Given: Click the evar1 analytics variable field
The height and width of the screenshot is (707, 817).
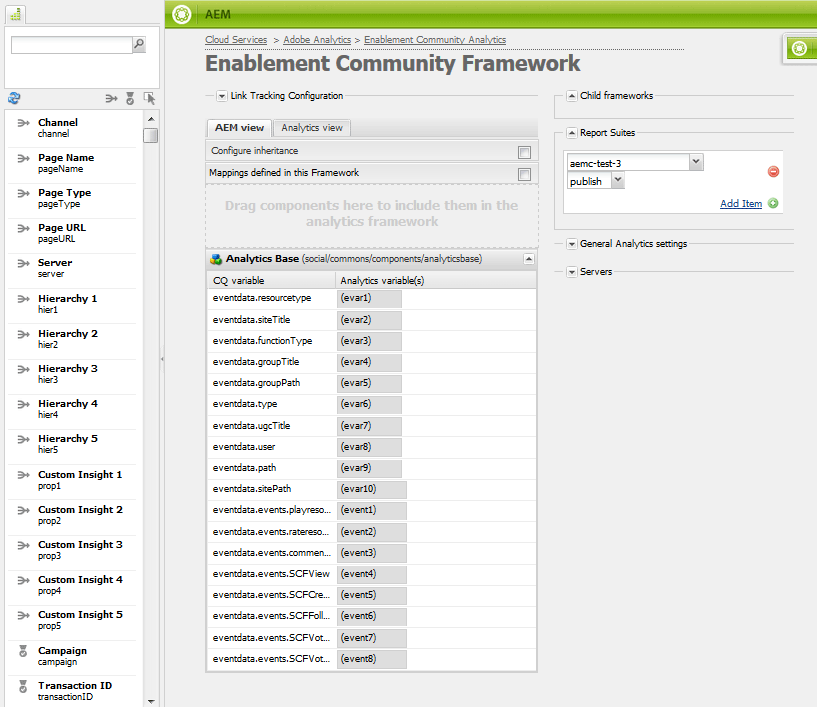Looking at the screenshot, I should tap(369, 299).
